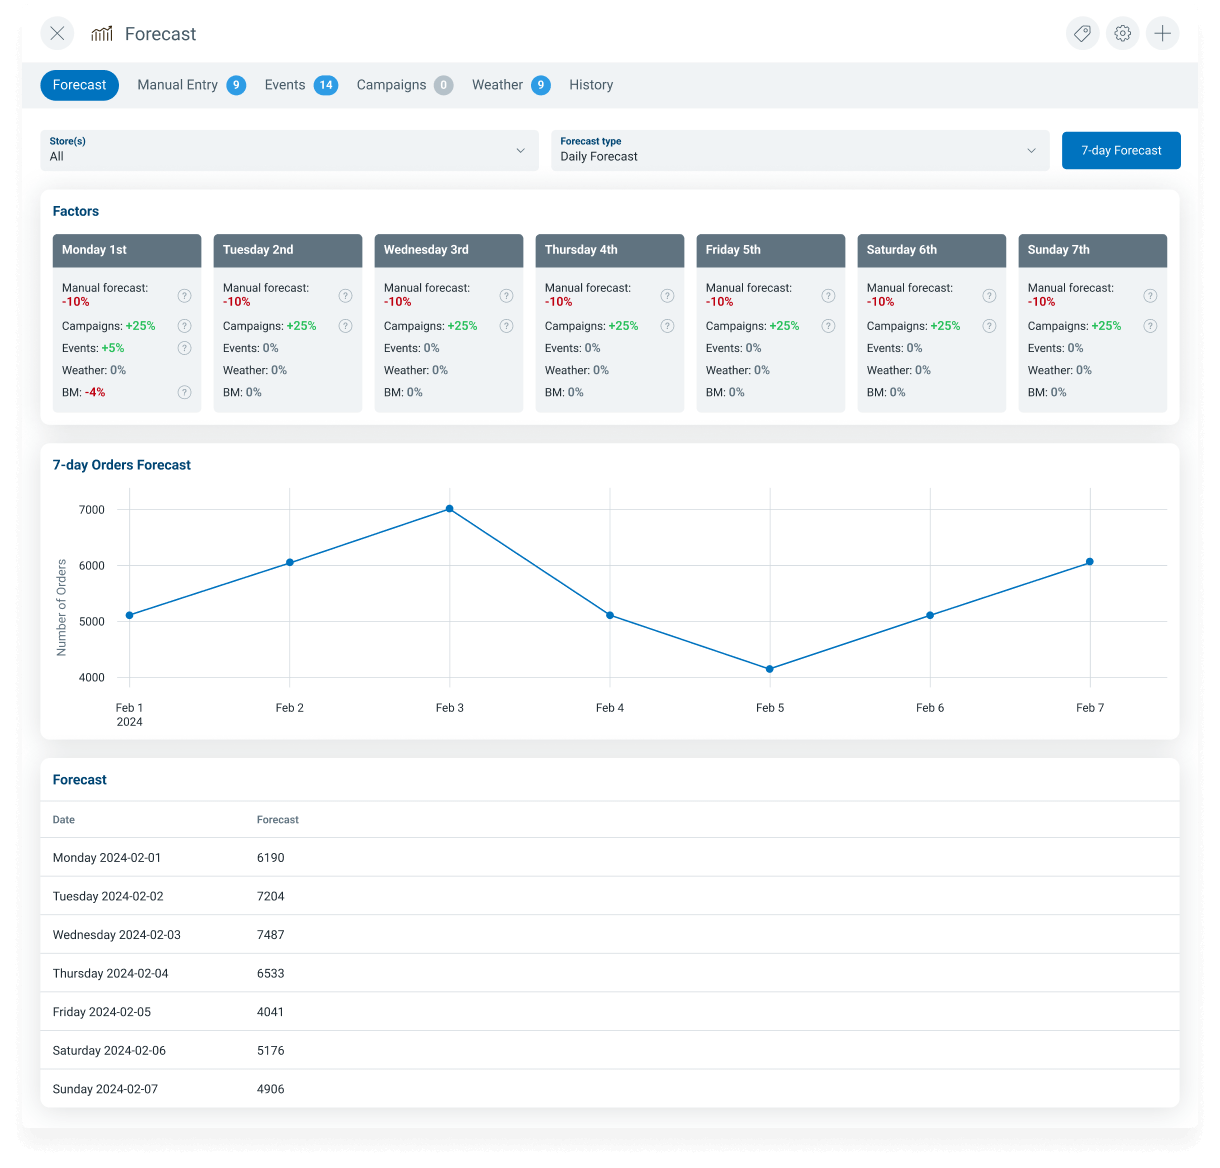Screen dimensions: 1220x1168
Task: Select the "Sunday 2024-02-07" date cell
Action: point(105,1089)
